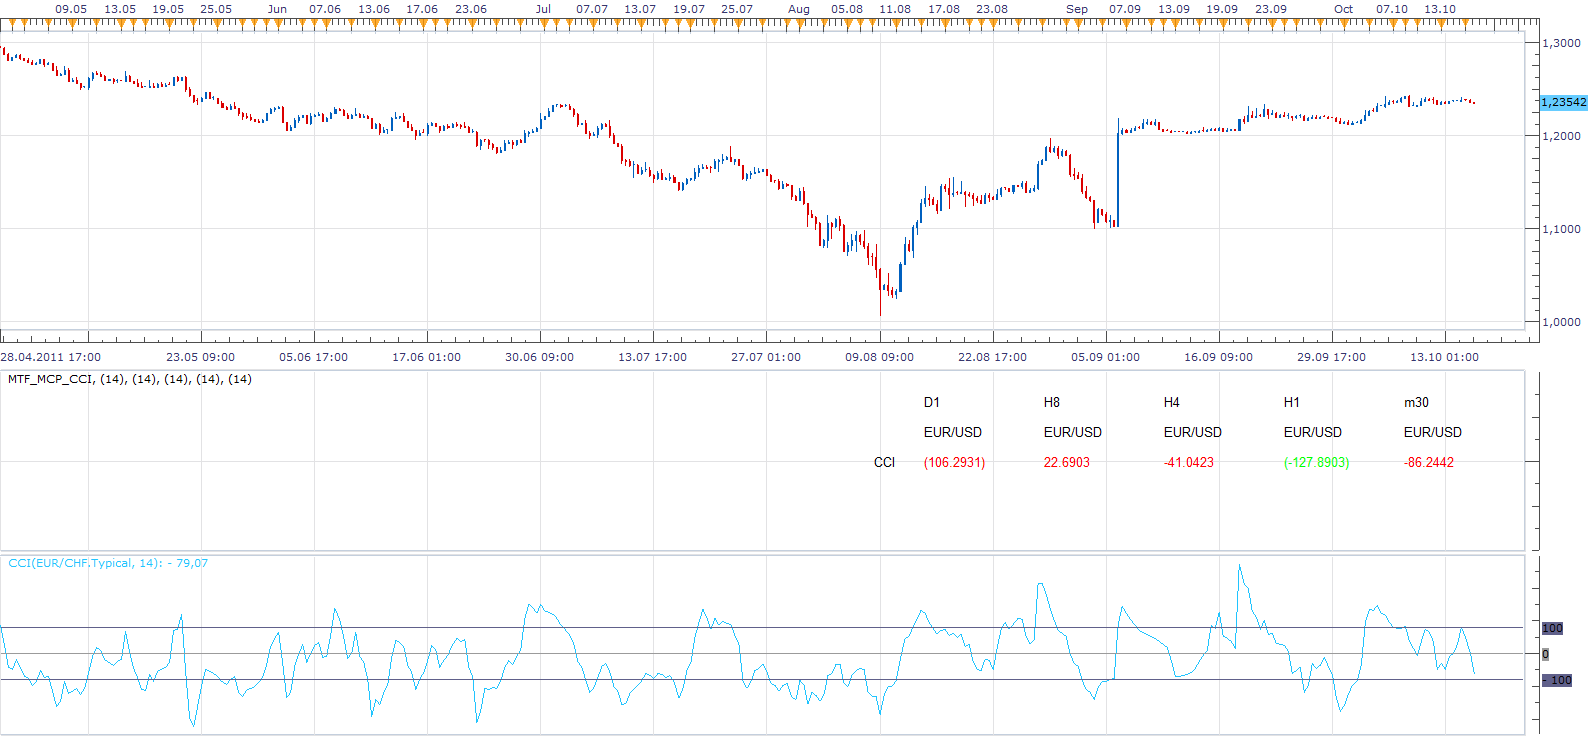Click the Oct month label on date ruler
This screenshot has width=1596, height=736.
click(1344, 9)
